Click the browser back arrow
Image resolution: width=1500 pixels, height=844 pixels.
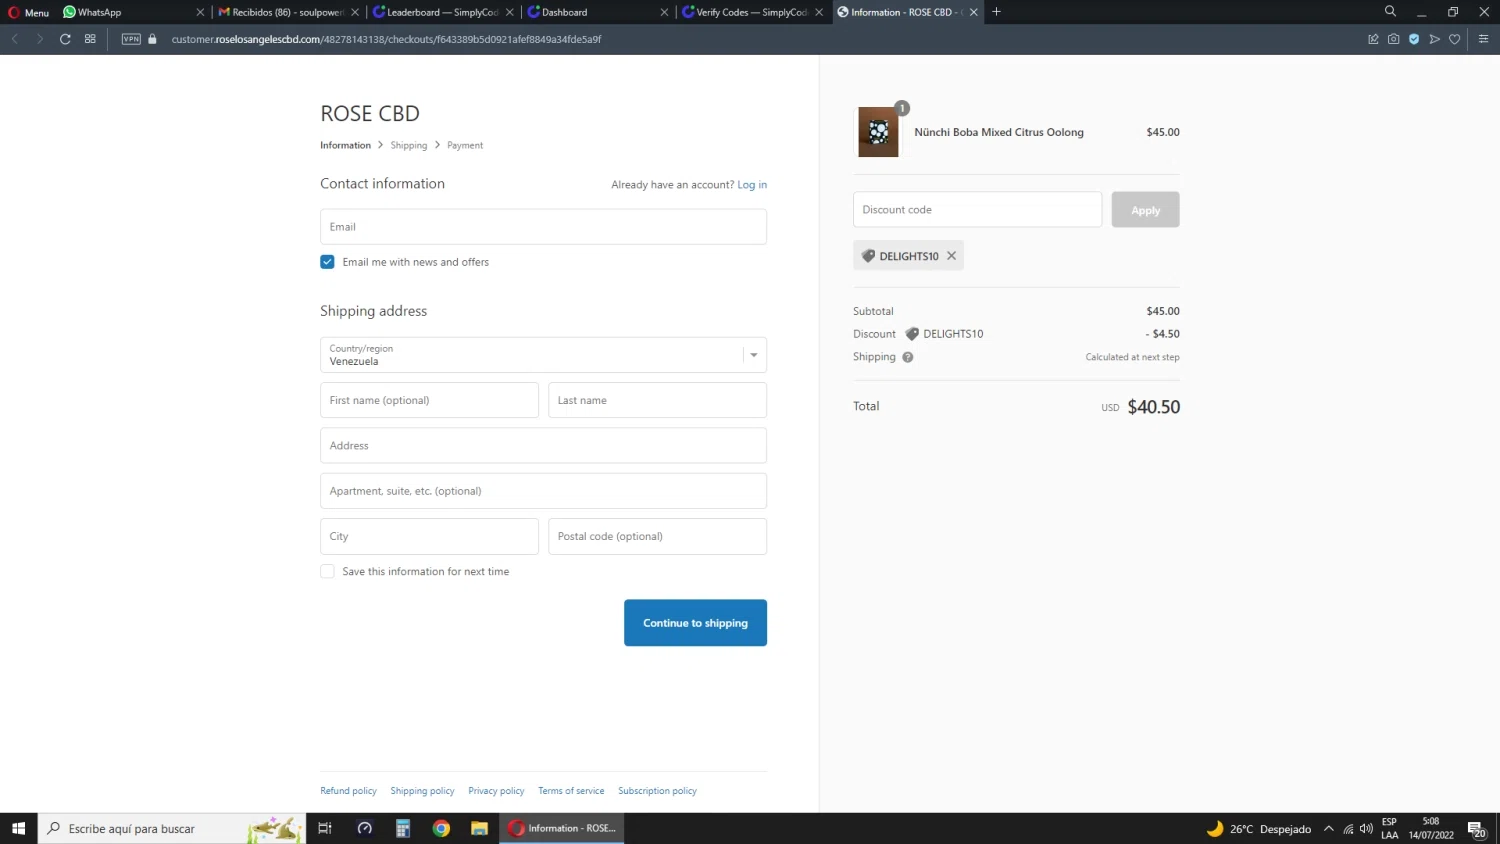point(15,39)
